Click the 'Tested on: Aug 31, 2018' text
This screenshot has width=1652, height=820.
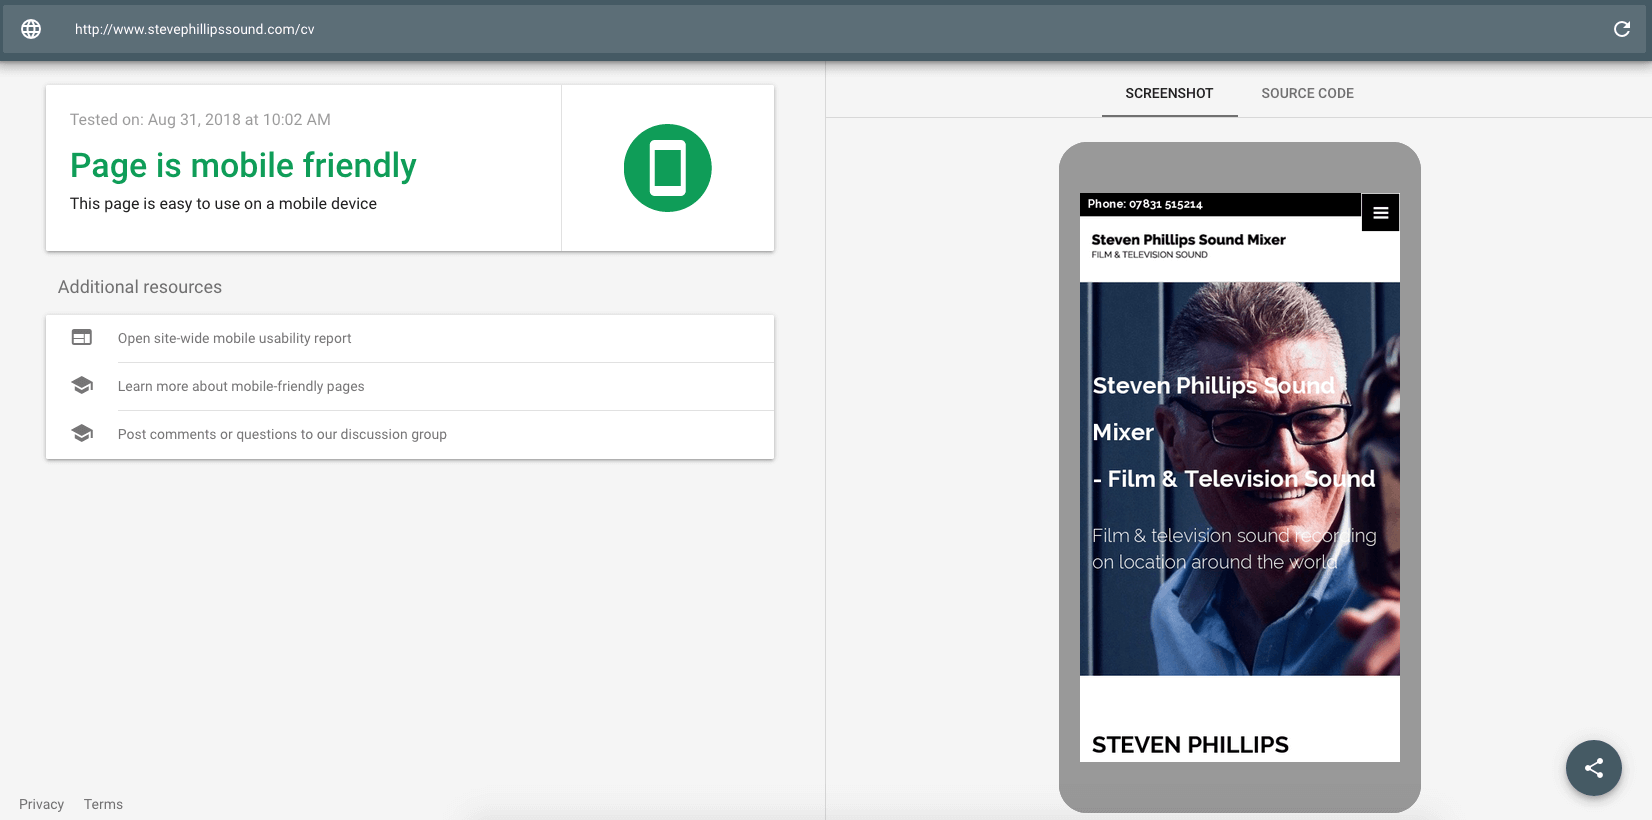click(x=200, y=119)
